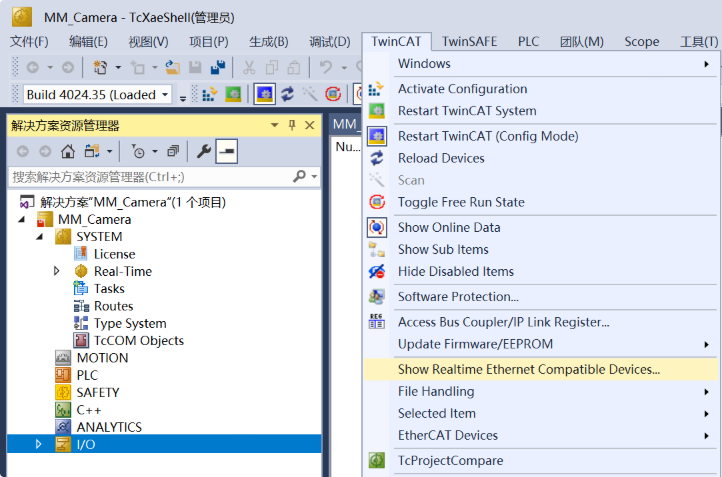Click the Toggle Free Run toolbar icon
The image size is (722, 477).
(333, 94)
